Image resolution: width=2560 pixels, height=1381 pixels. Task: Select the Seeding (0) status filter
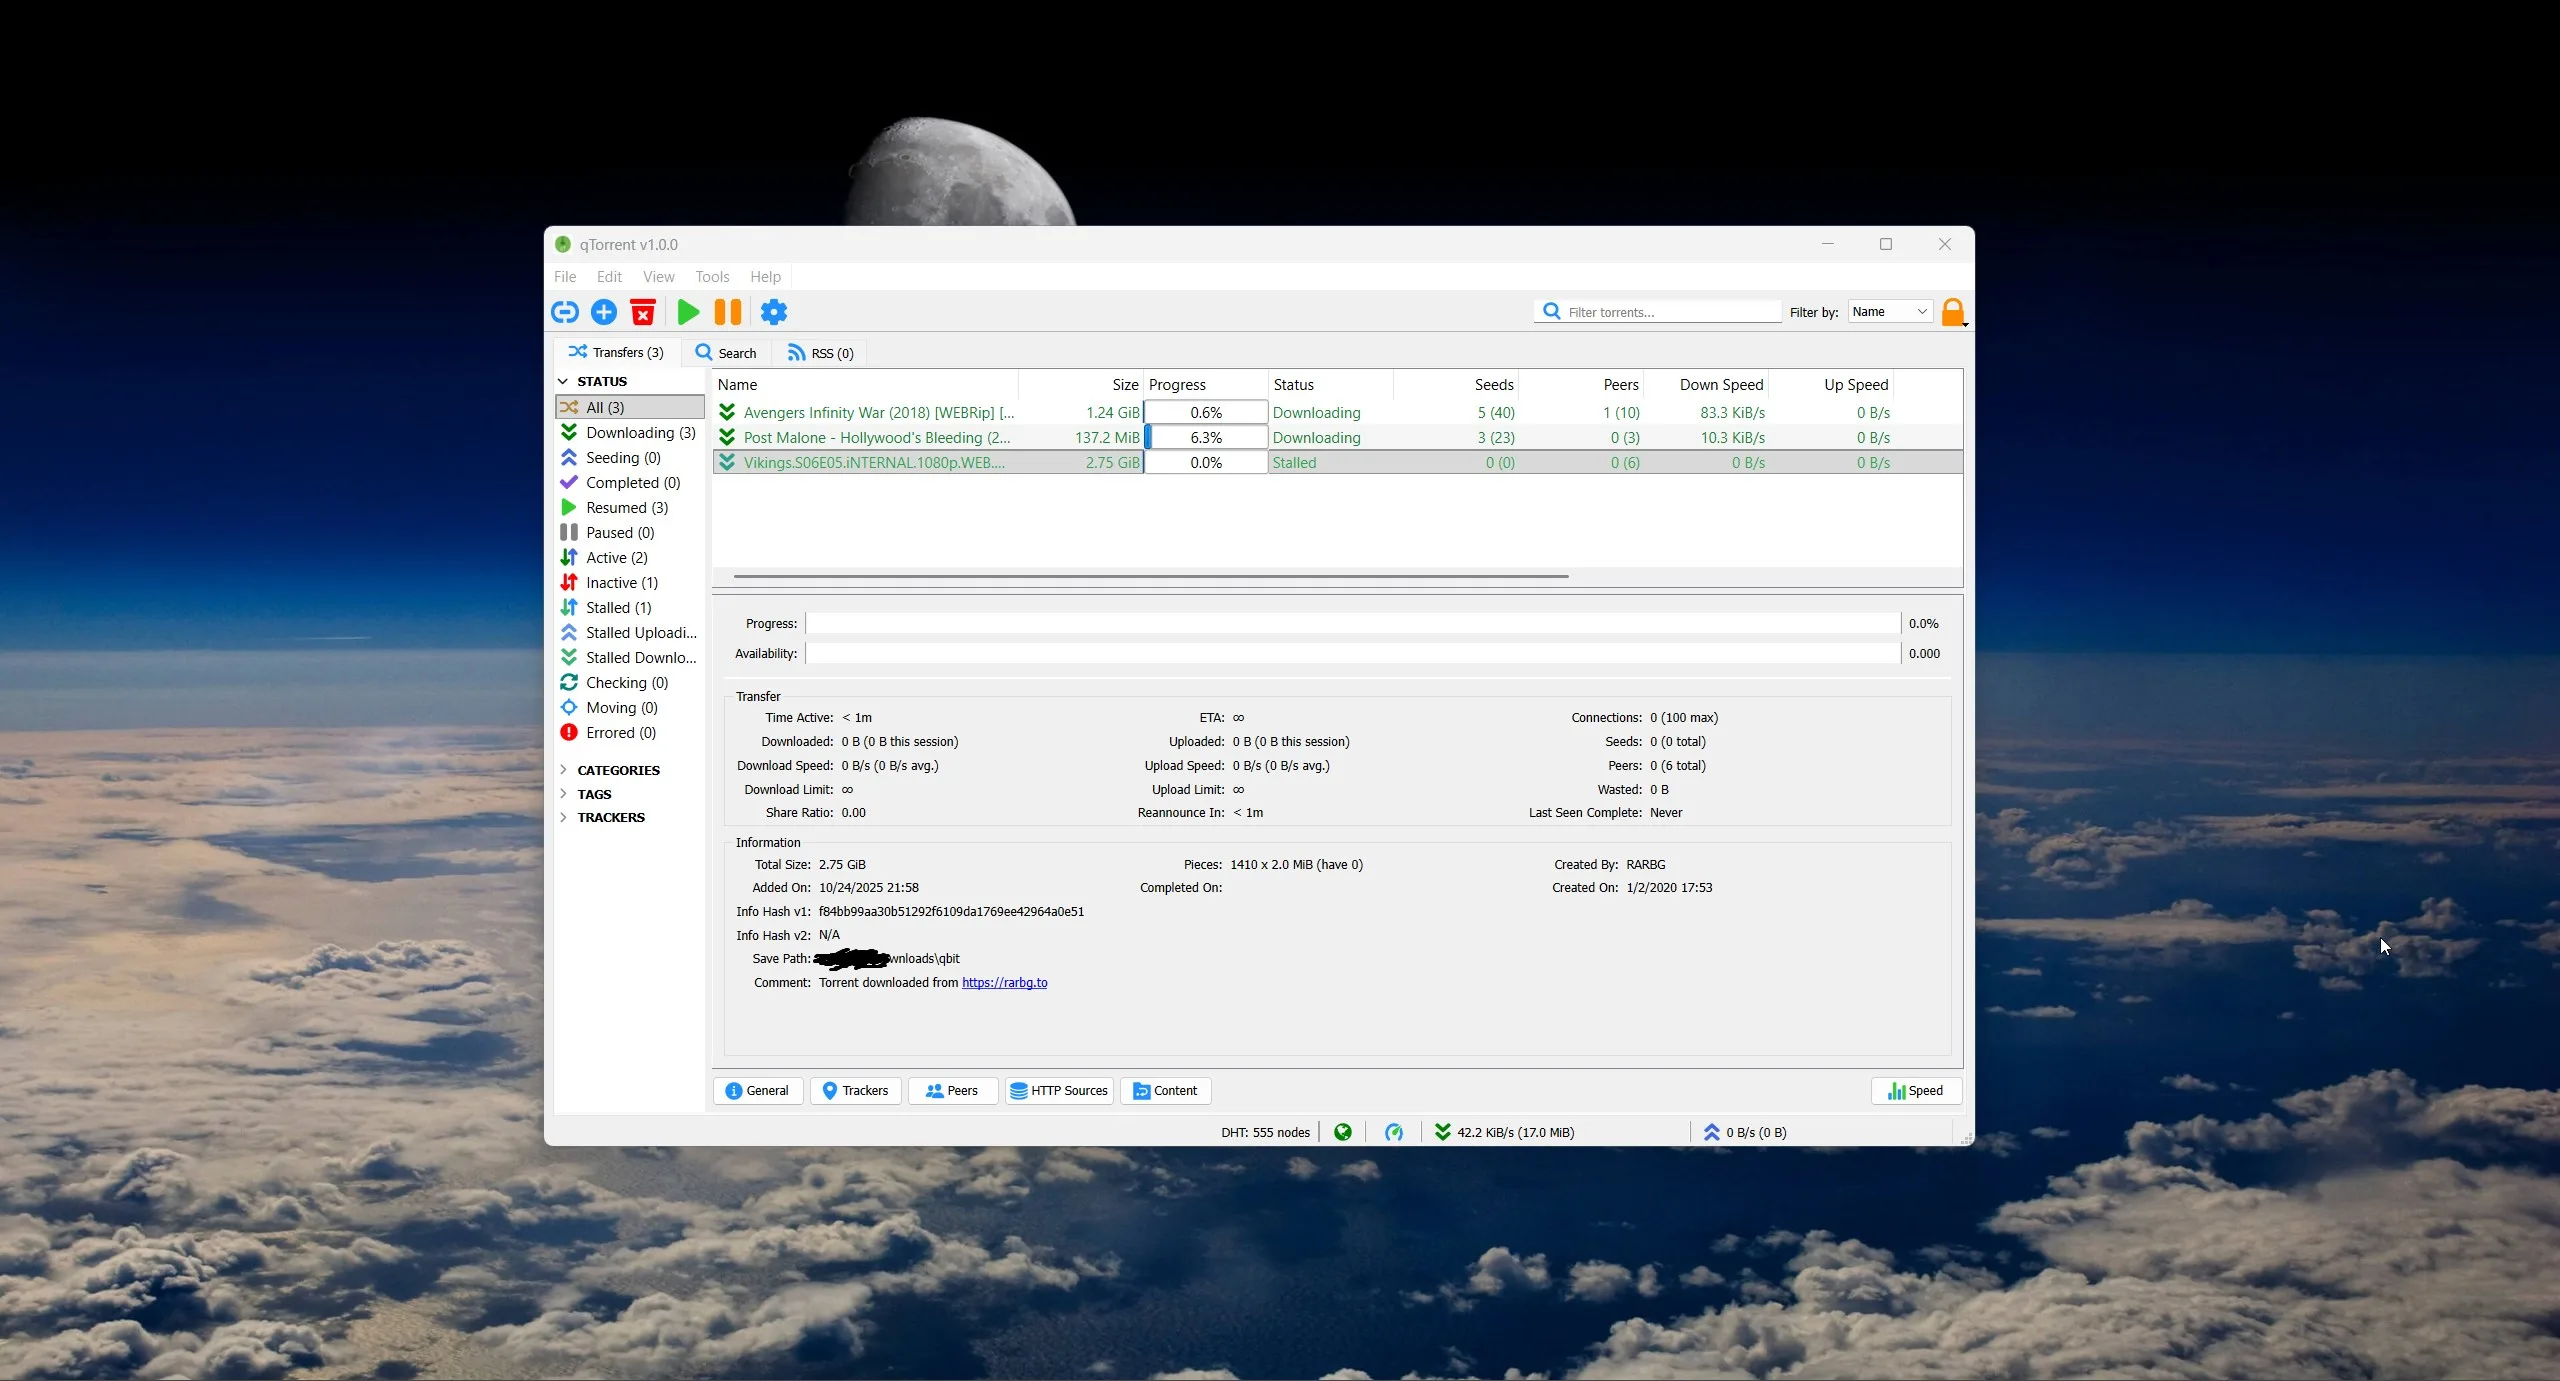pyautogui.click(x=629, y=457)
